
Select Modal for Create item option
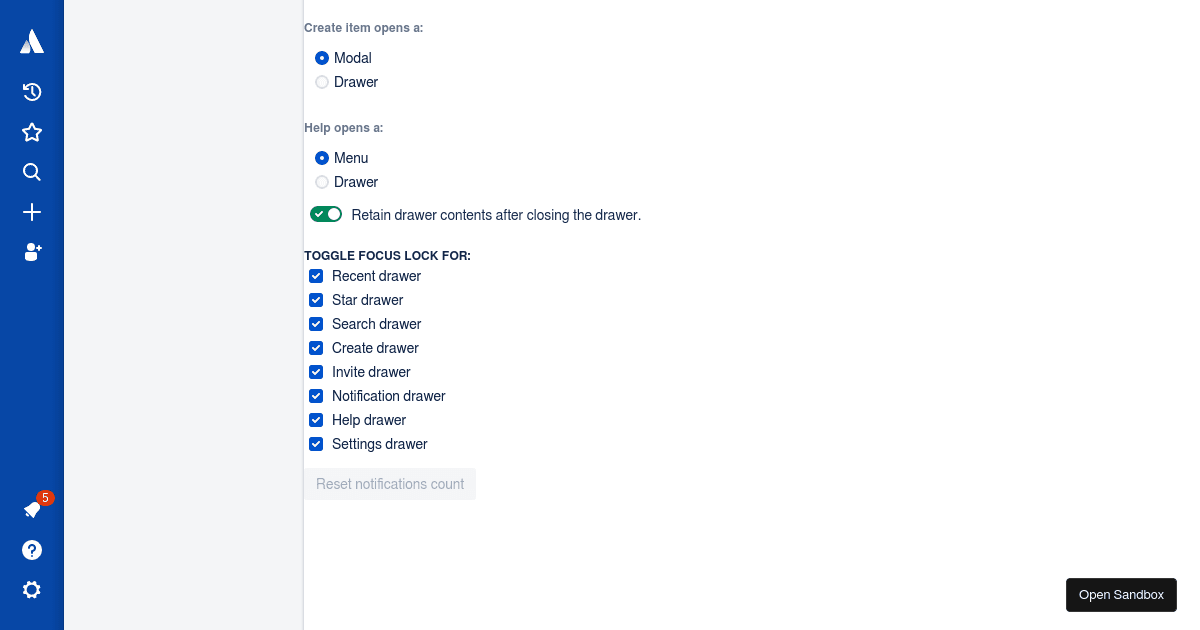(322, 58)
